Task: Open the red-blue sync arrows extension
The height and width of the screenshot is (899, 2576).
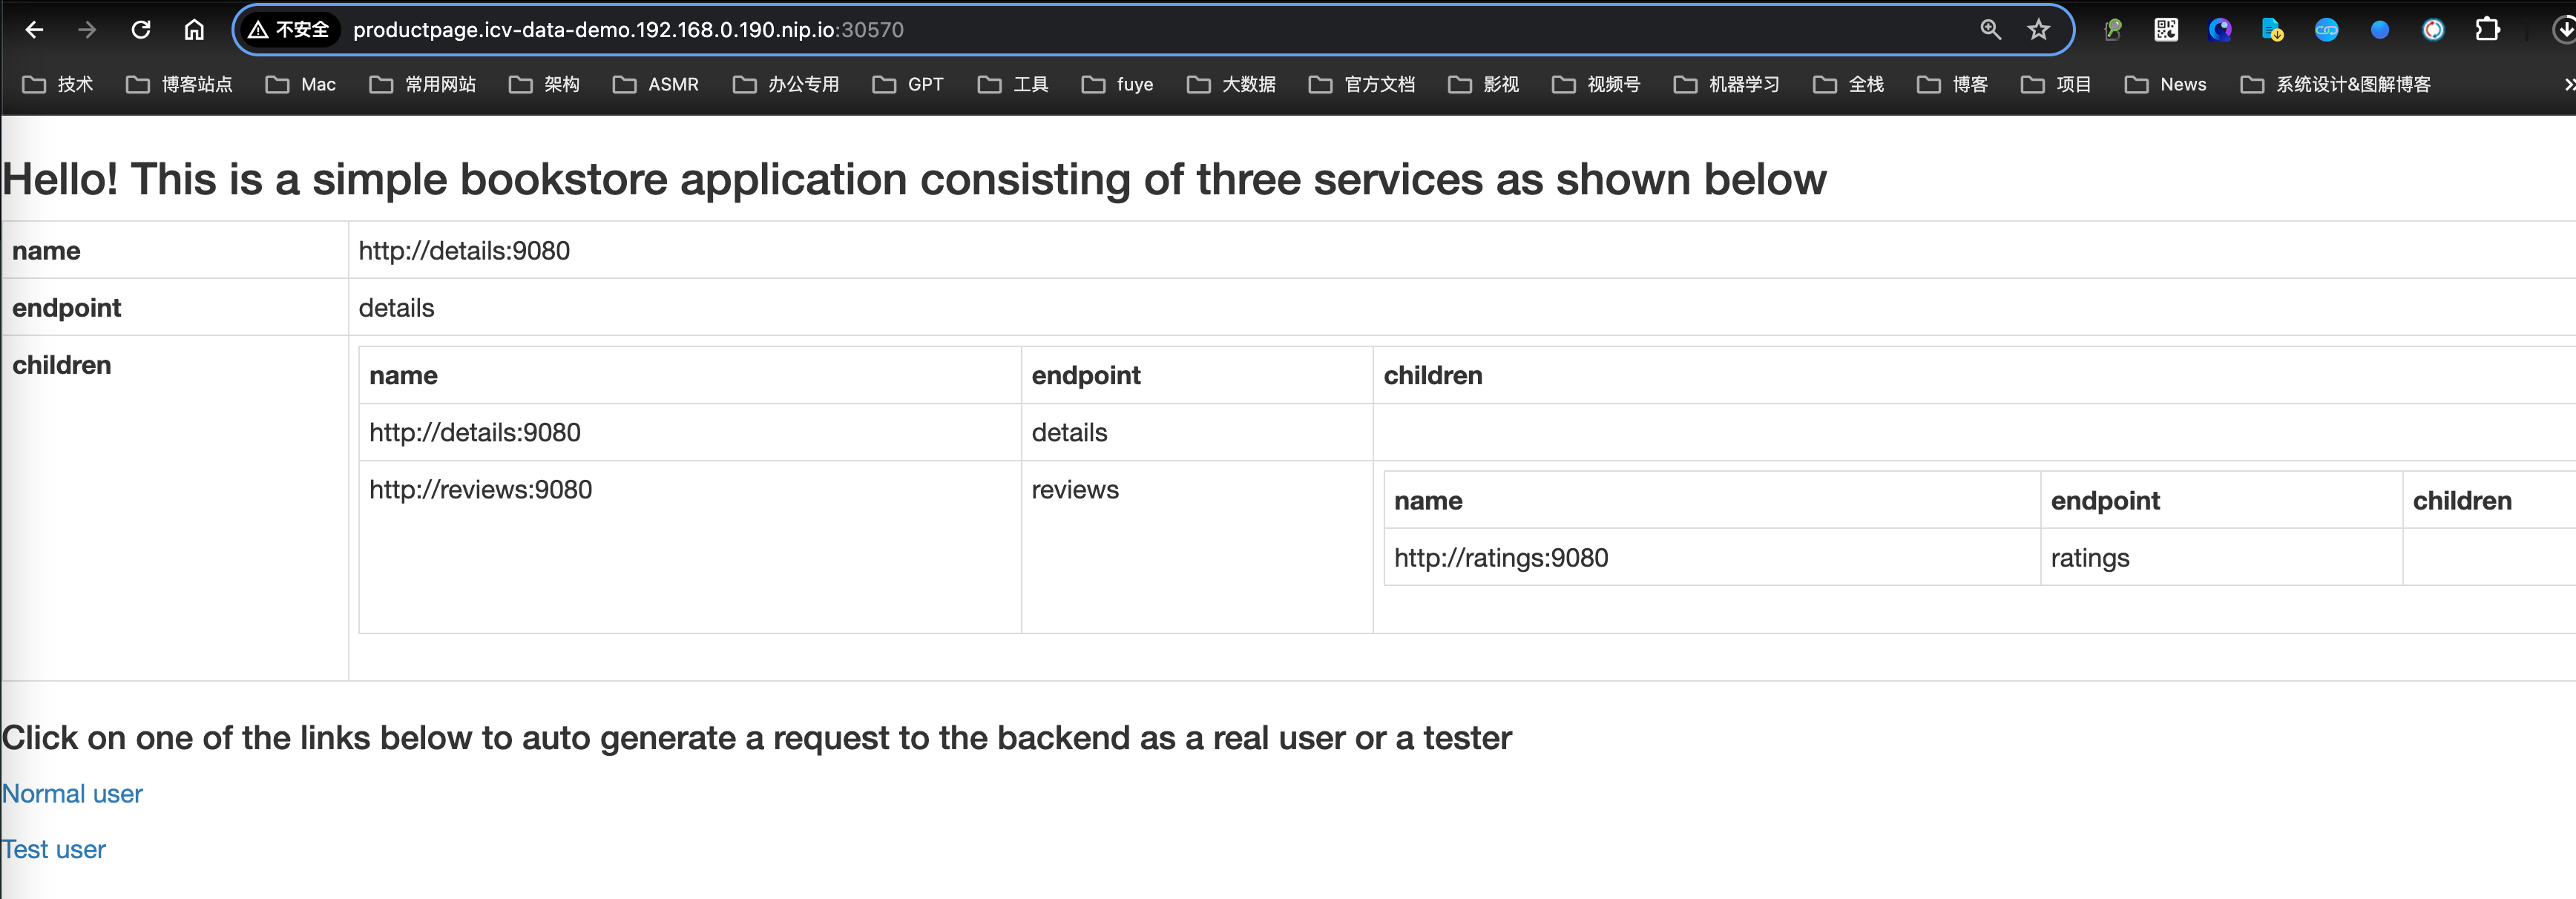Action: pyautogui.click(x=2433, y=30)
